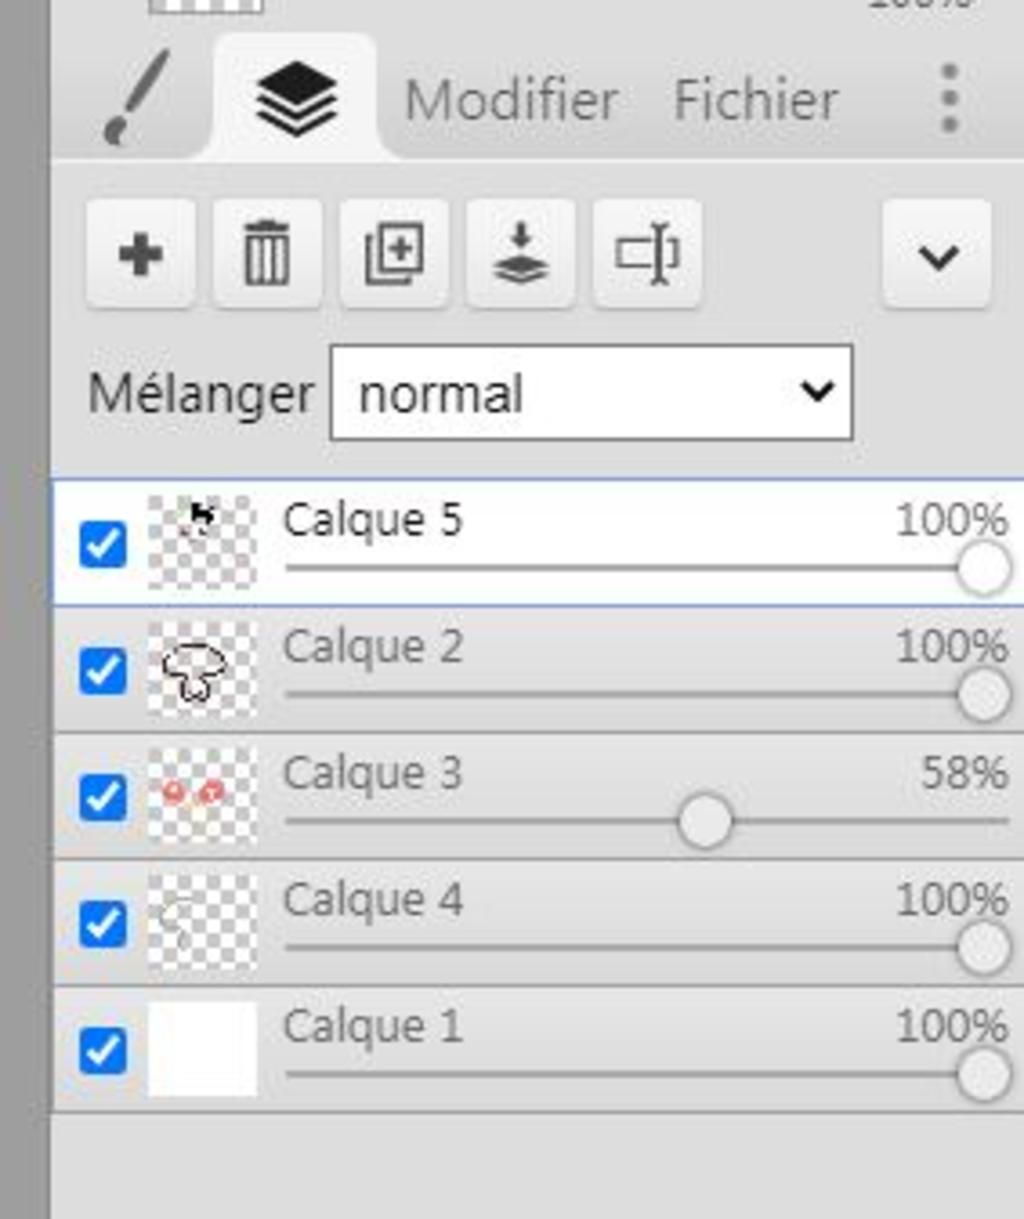The image size is (1024, 1219).
Task: Open the Fichier menu
Action: 756,100
